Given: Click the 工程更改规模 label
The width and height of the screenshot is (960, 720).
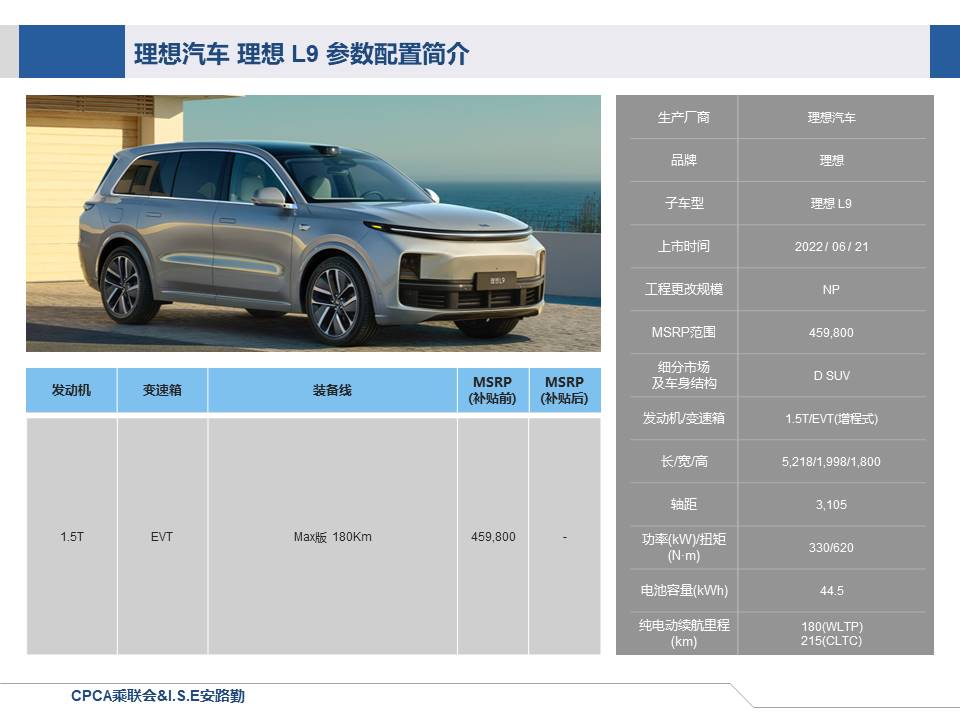Looking at the screenshot, I should click(684, 289).
